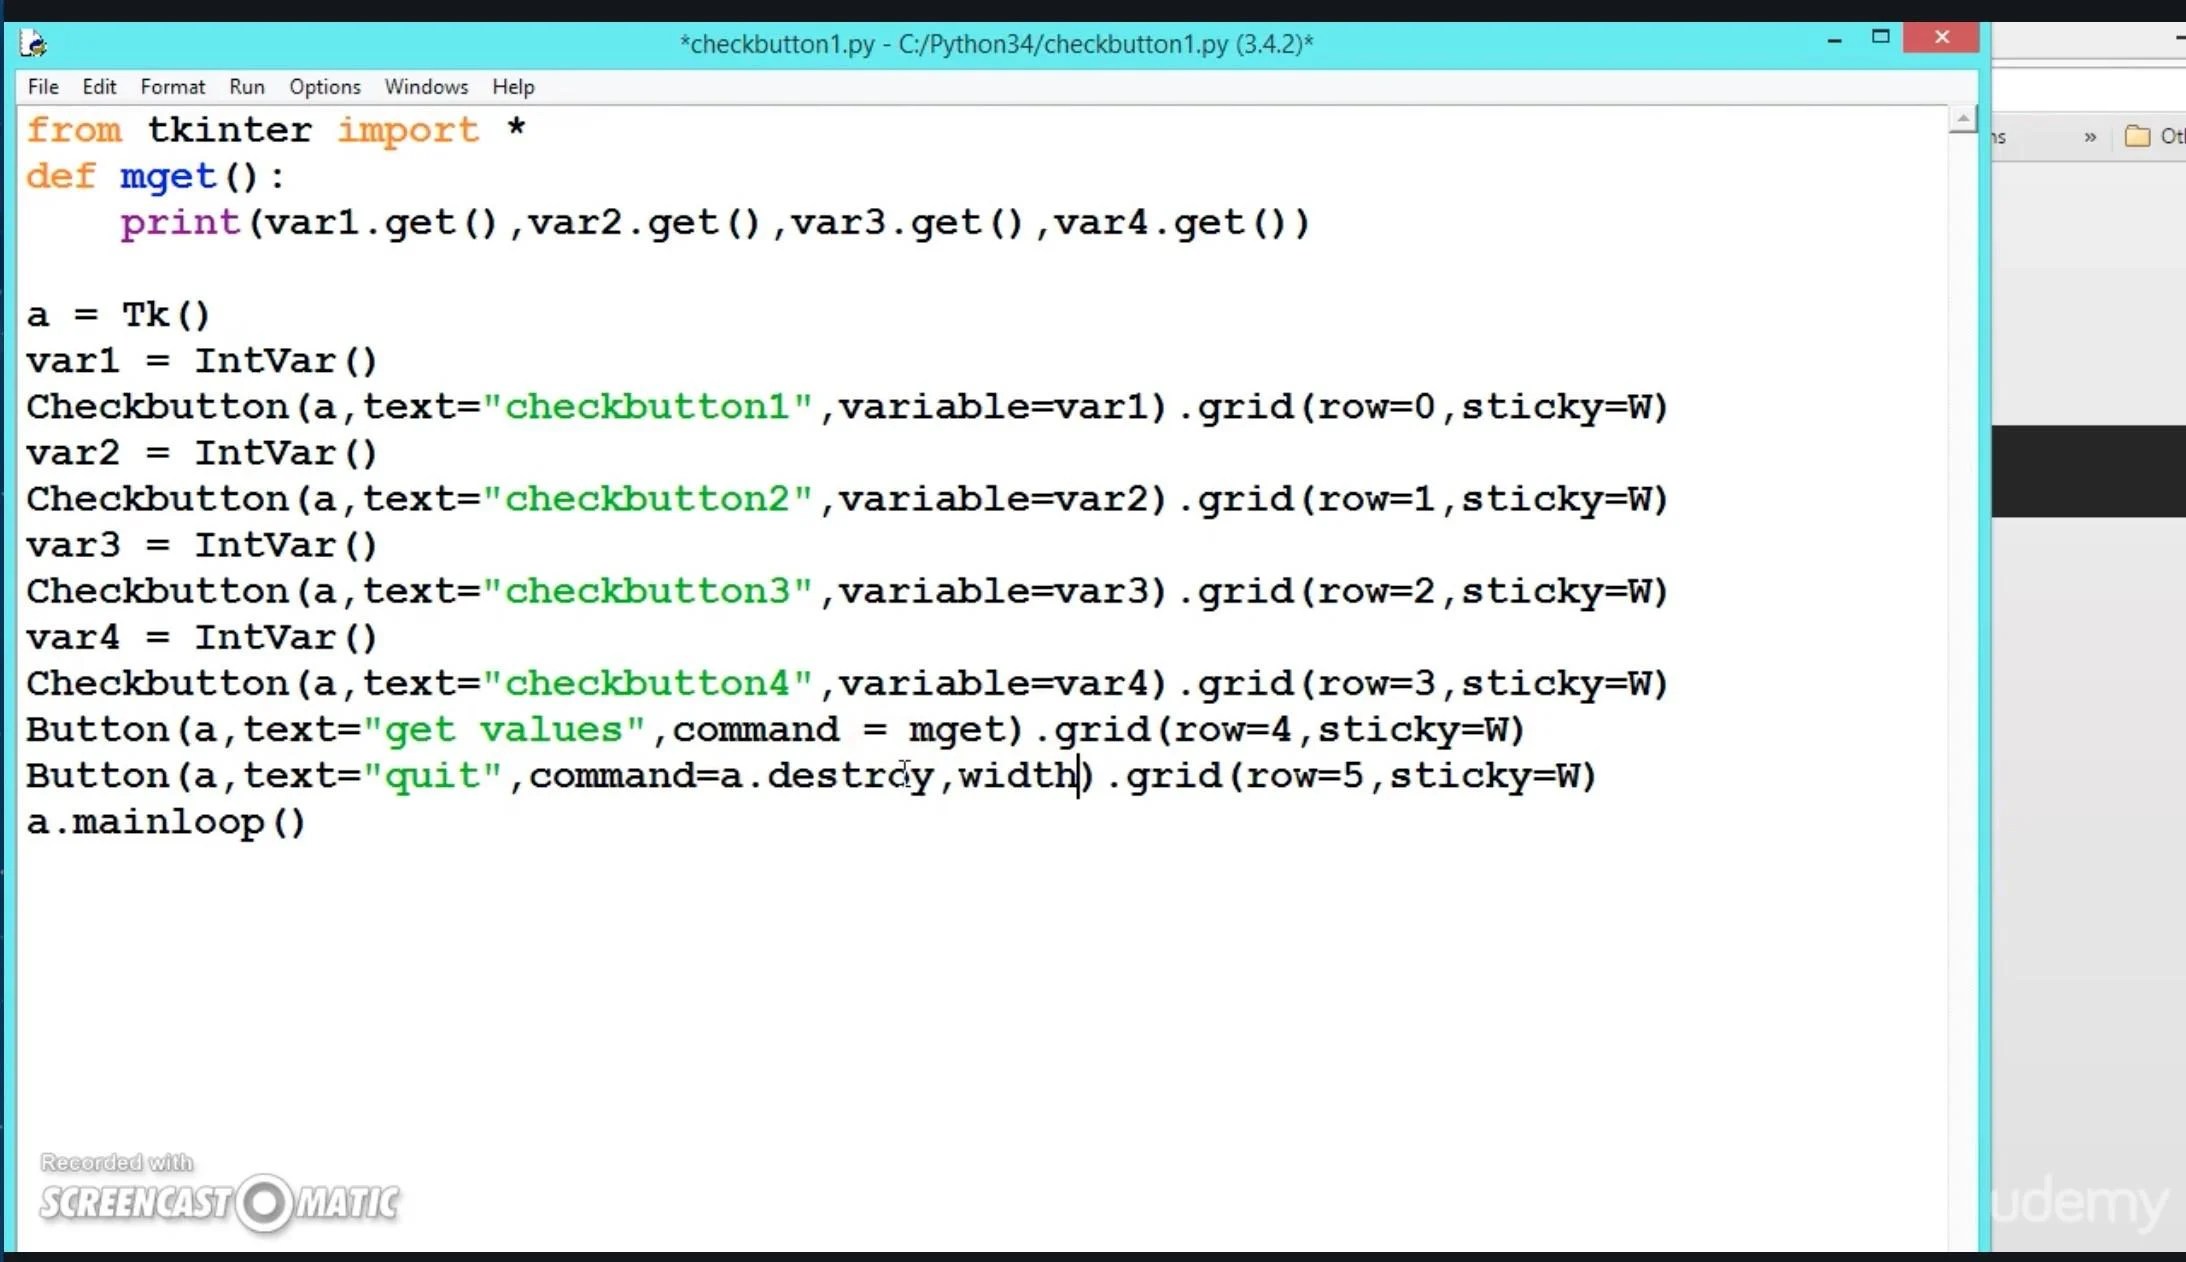
Task: Place cursor in the a.mainloop() line
Action: (165, 822)
